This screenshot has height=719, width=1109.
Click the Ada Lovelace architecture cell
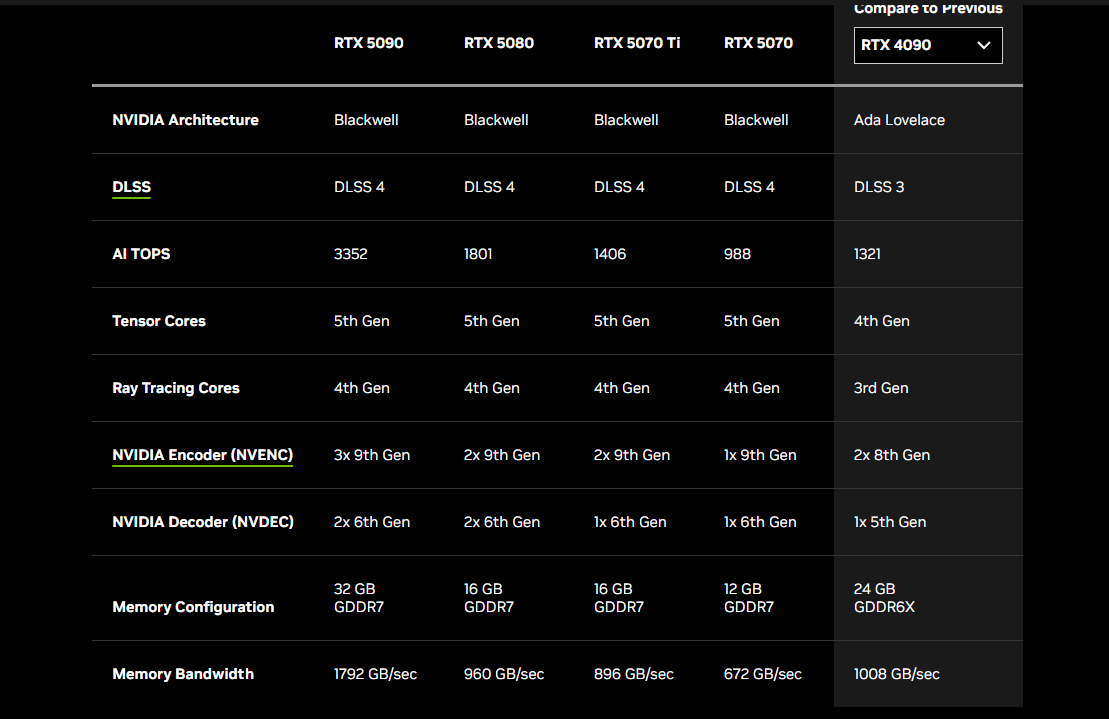coord(899,120)
